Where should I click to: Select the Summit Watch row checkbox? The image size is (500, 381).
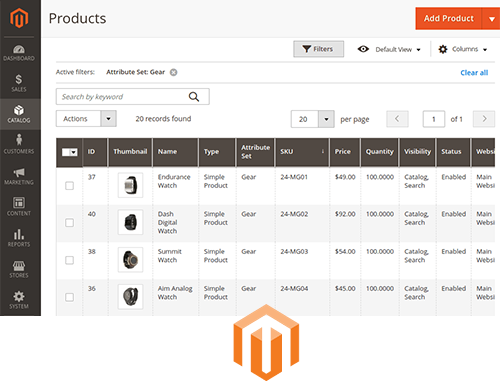(69, 260)
